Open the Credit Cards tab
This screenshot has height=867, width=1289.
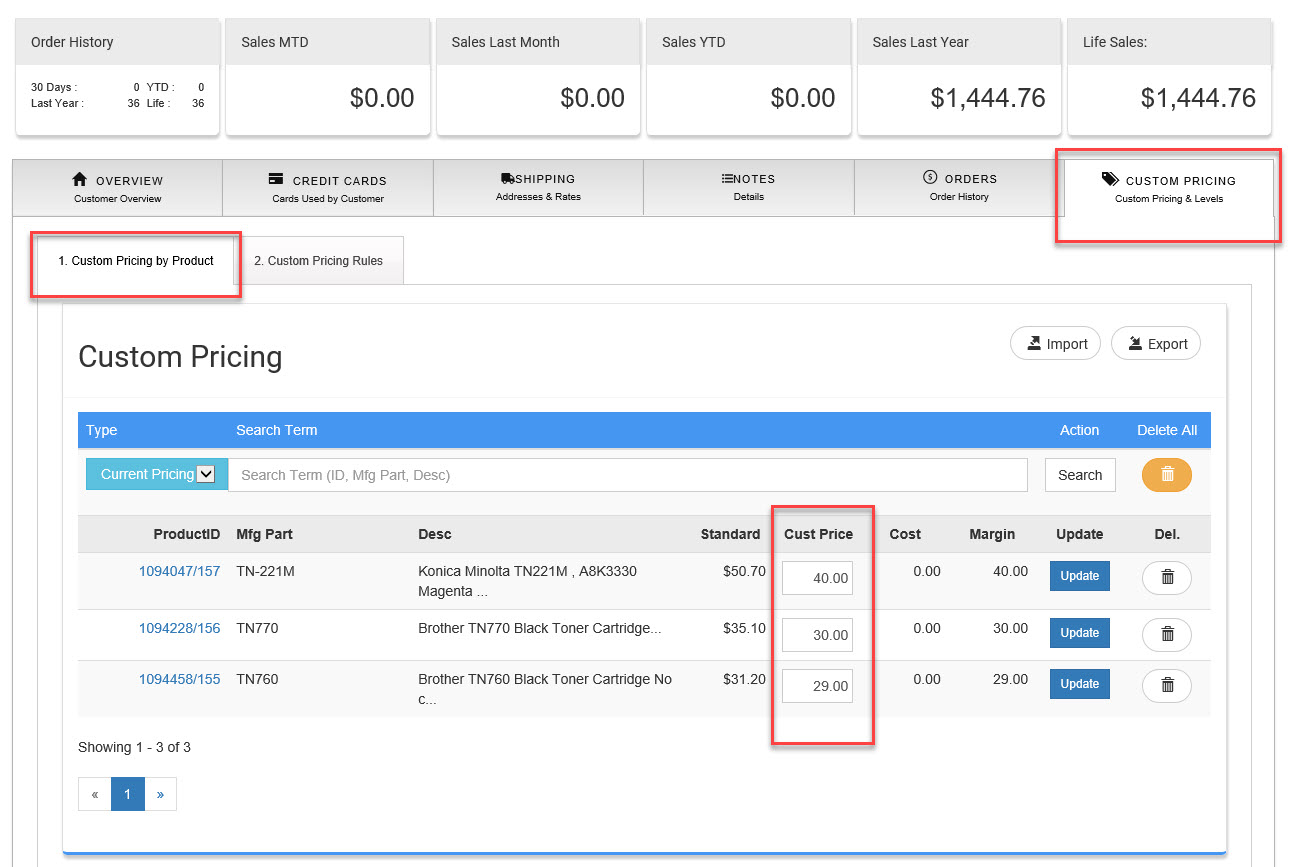[x=328, y=188]
